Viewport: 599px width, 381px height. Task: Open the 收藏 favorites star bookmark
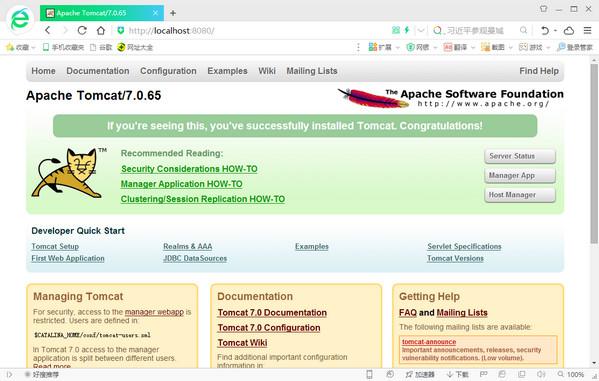click(x=18, y=47)
